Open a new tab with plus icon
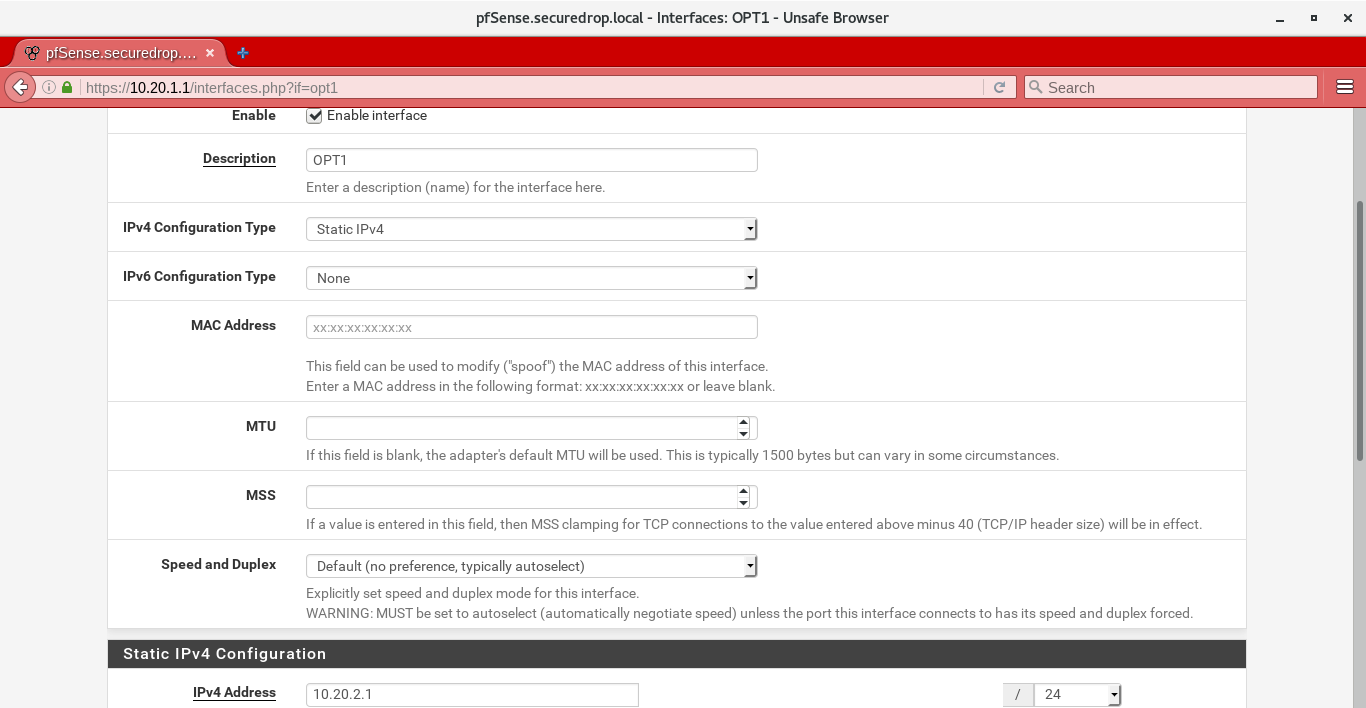The height and width of the screenshot is (708, 1366). click(x=243, y=53)
